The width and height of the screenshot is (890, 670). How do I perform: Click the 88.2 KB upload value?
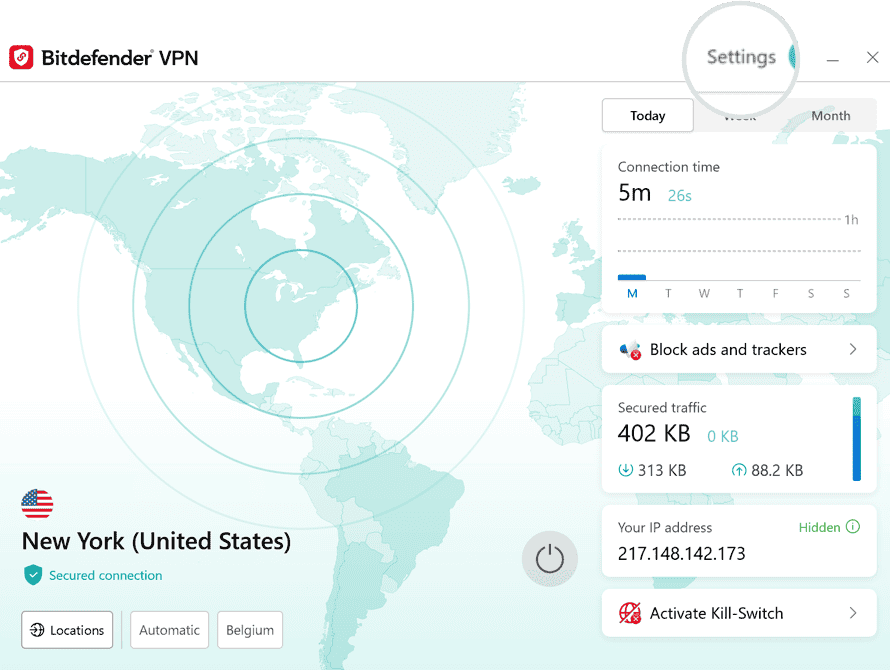pos(777,470)
